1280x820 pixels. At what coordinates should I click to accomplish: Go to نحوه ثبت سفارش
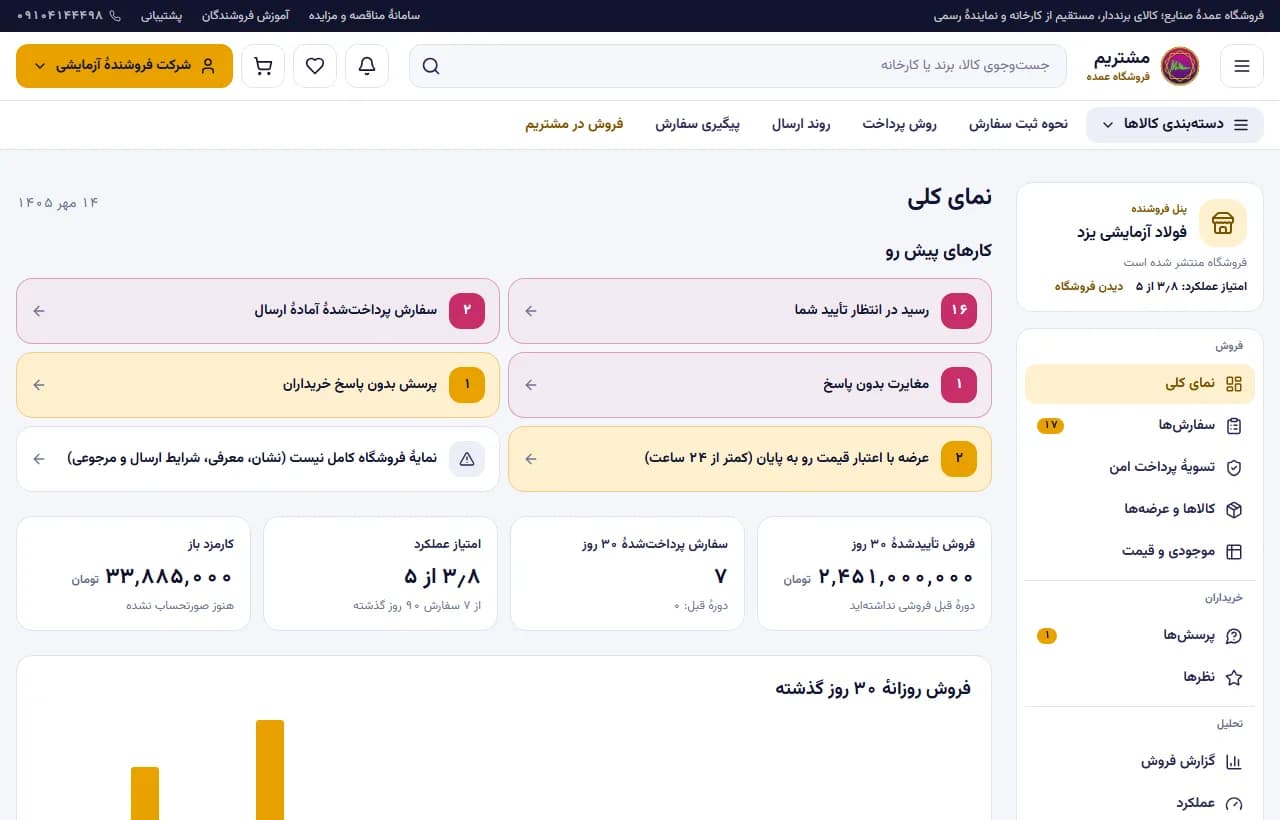tap(1018, 125)
